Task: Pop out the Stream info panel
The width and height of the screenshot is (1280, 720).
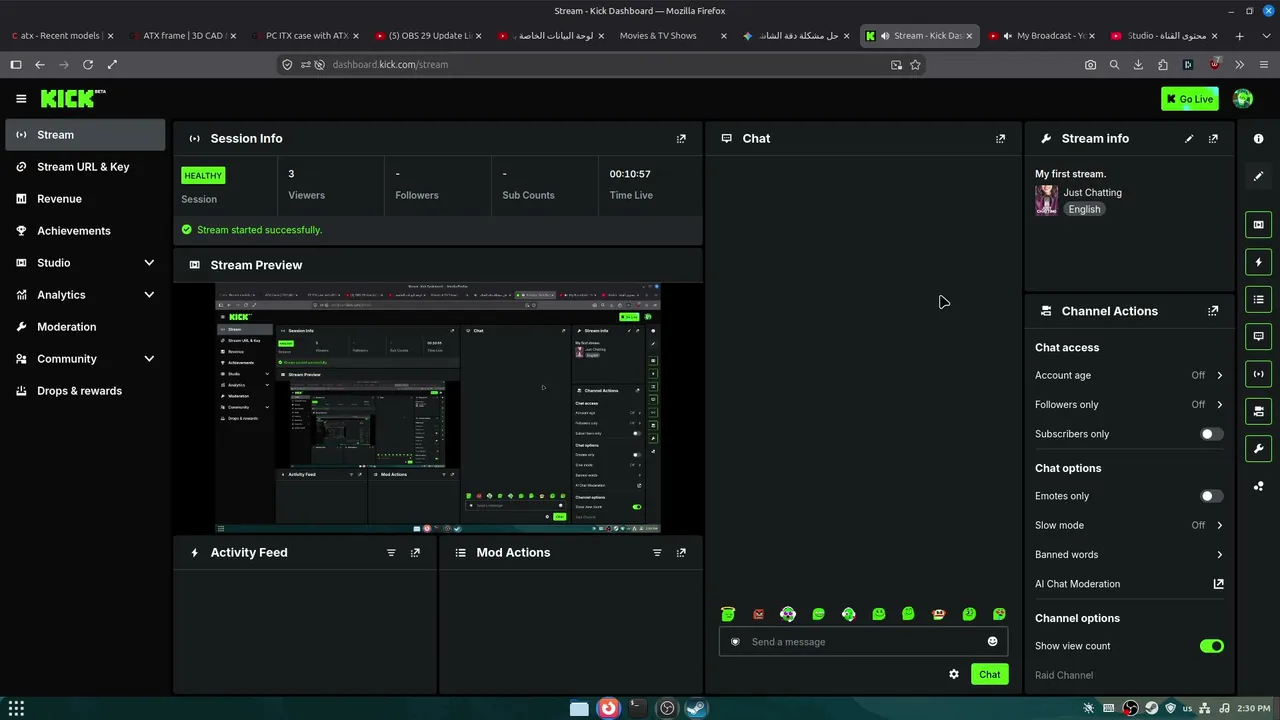Action: point(1213,139)
